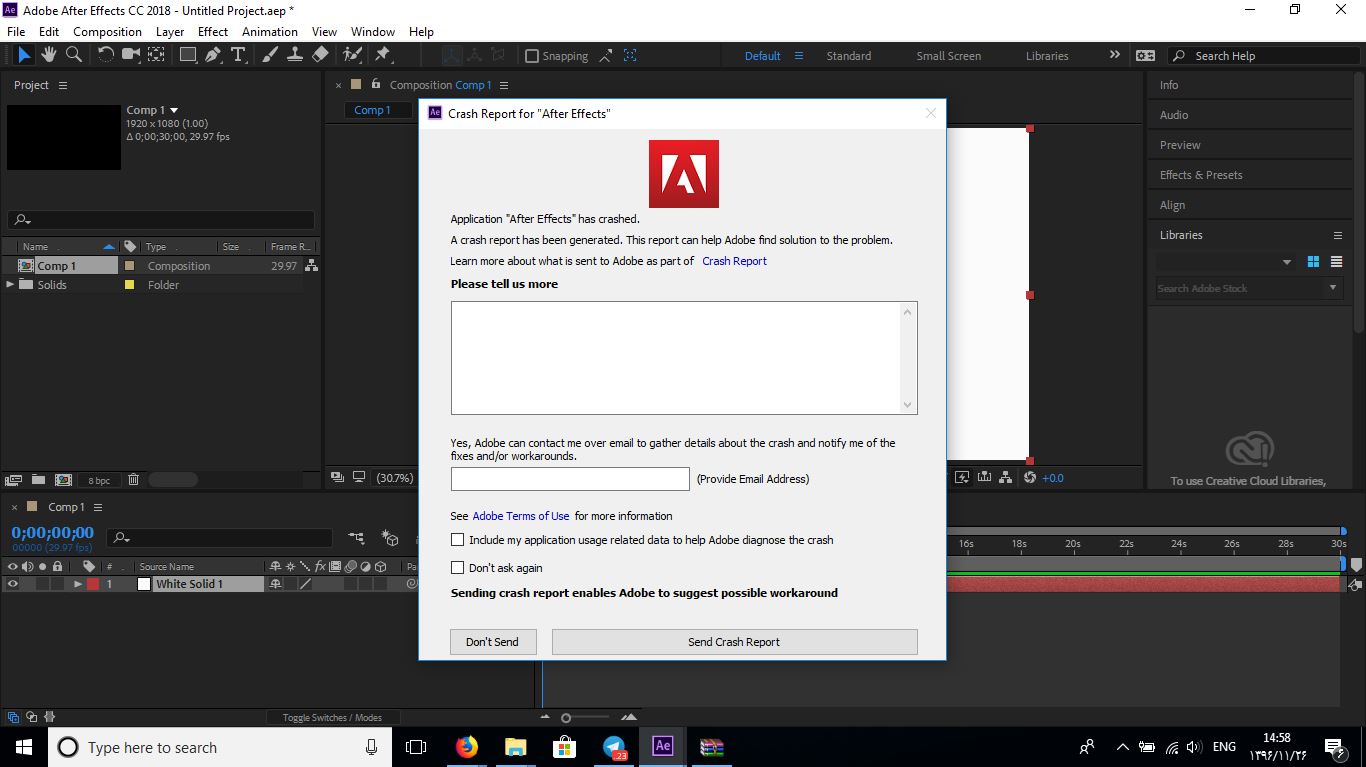Select the Unified Camera tool
The image size is (1366, 767).
pos(131,55)
